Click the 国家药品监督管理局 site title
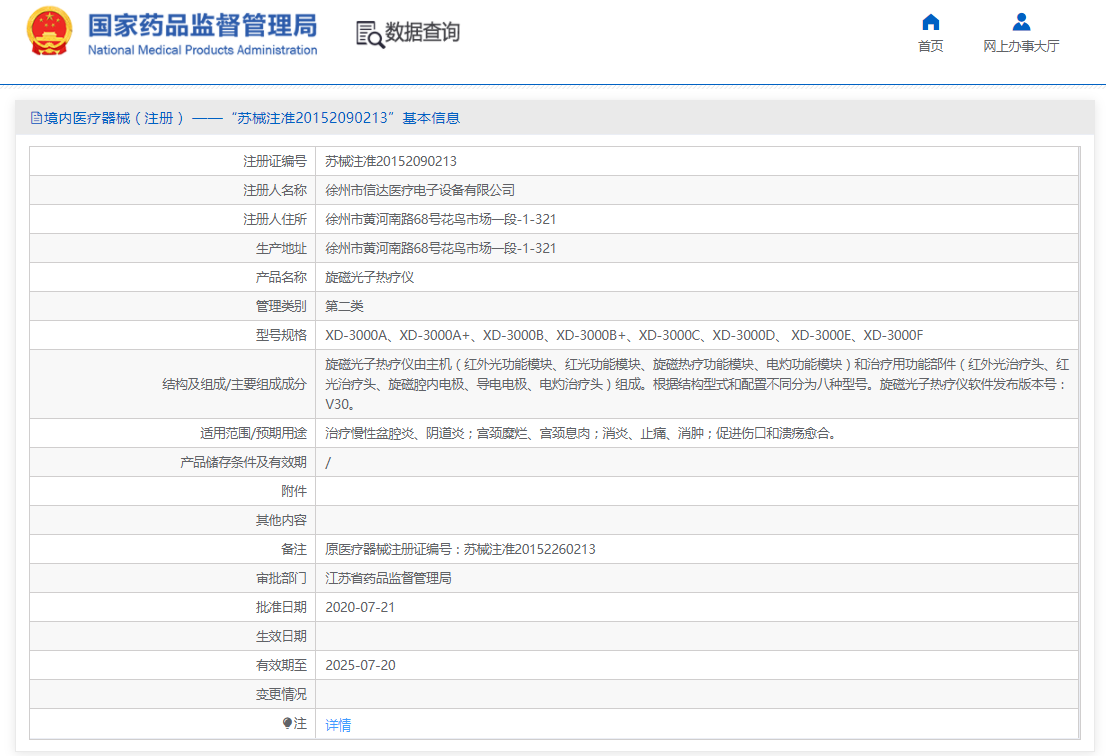Viewport: 1106px width, 756px height. [202, 25]
